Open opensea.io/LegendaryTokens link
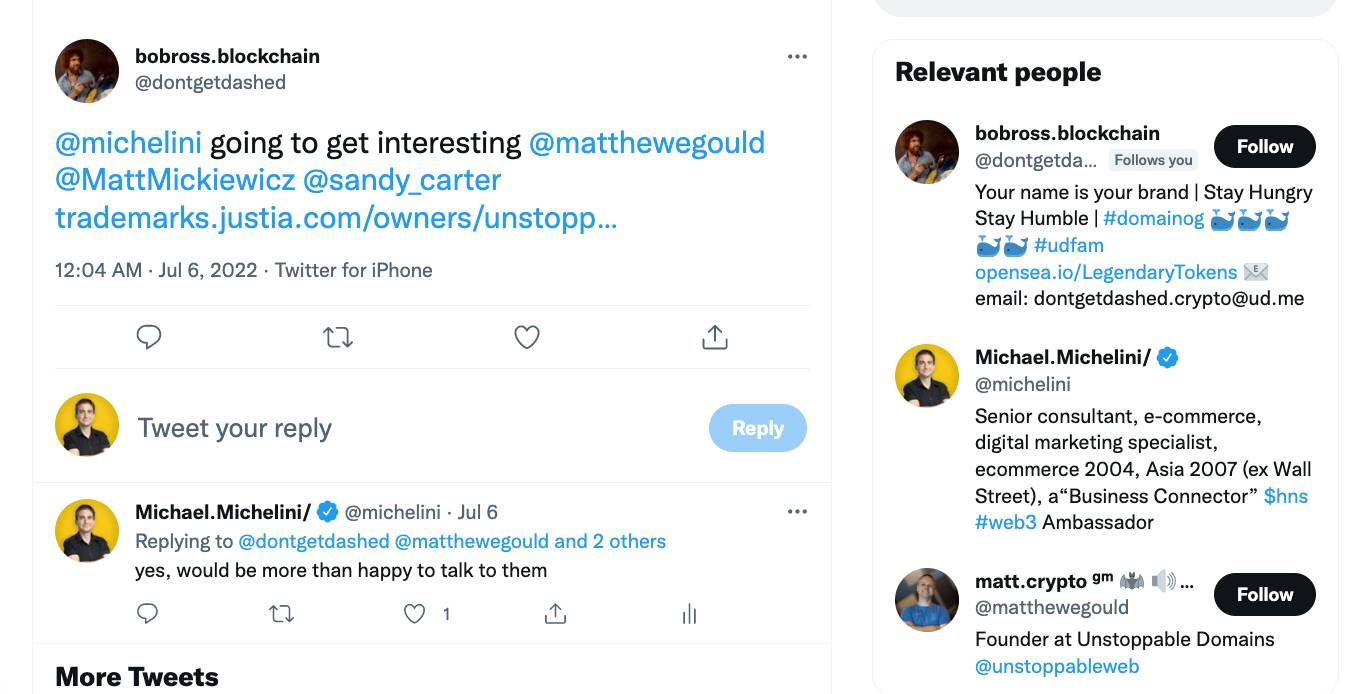This screenshot has height=694, width=1356. pyautogui.click(x=1105, y=272)
